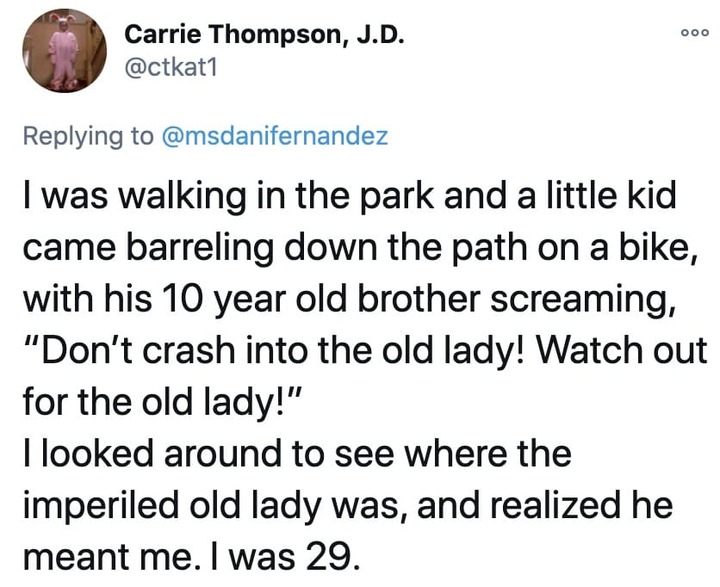The width and height of the screenshot is (720, 587).
Task: Open the @ctkat1 handle profile
Action: [x=170, y=69]
